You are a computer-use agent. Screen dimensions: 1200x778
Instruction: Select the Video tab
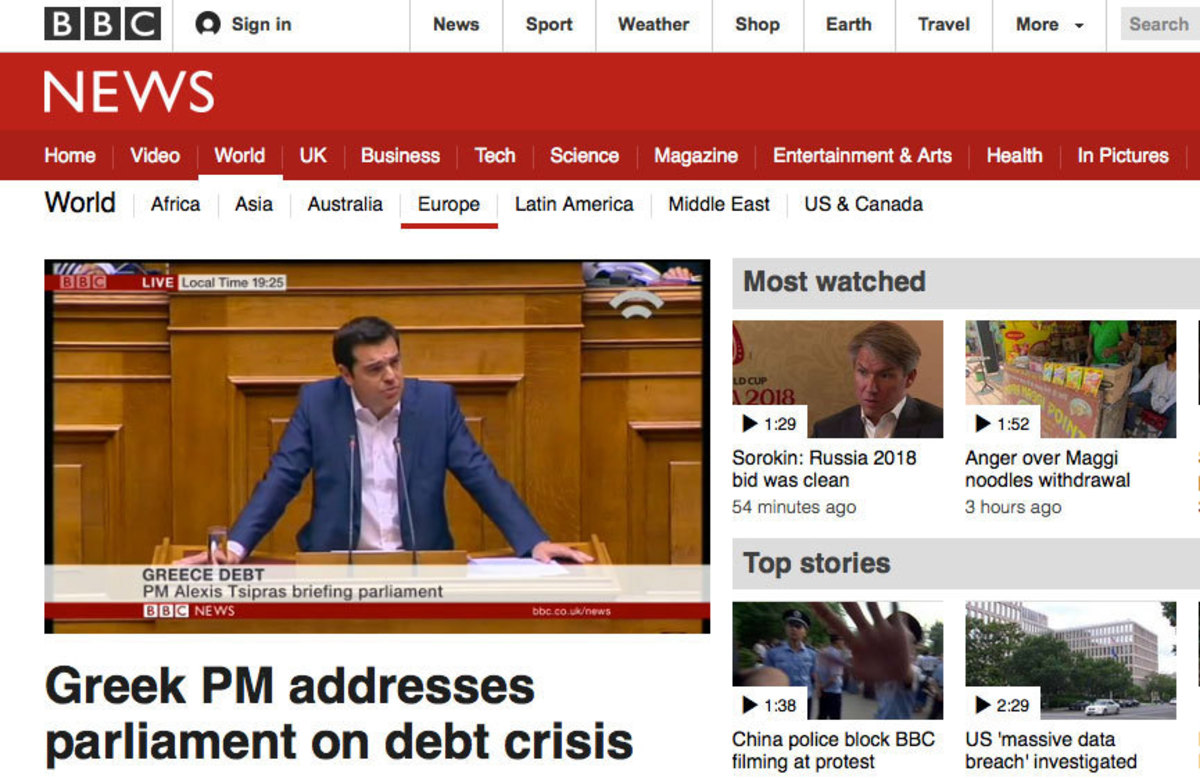(x=155, y=156)
